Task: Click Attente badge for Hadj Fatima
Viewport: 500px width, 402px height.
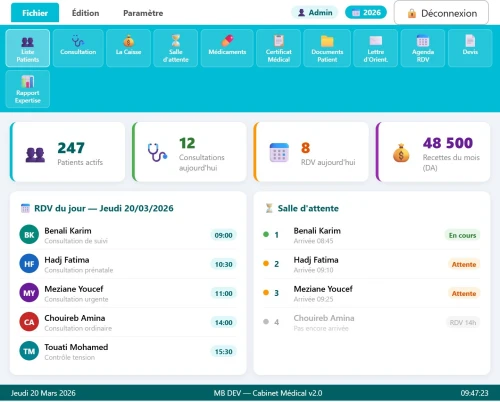Action: [x=464, y=264]
